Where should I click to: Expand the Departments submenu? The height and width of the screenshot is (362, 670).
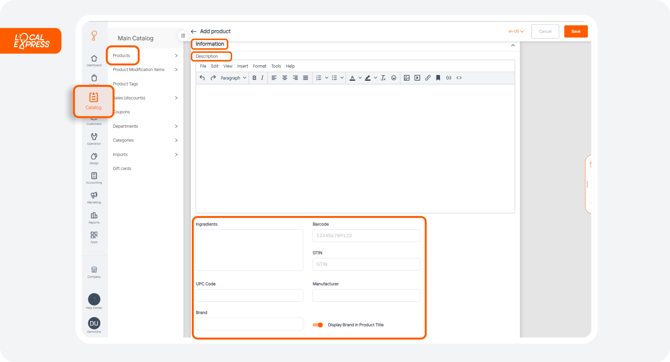(176, 126)
